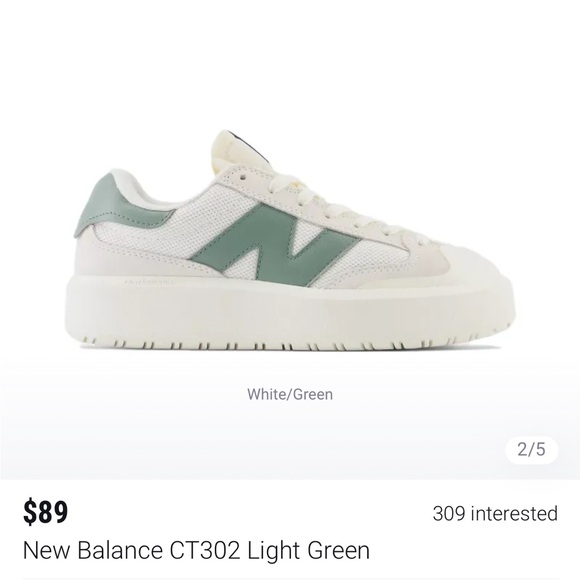This screenshot has width=580, height=580.
Task: Tap the empty white area above the sneaker
Action: click(290, 63)
